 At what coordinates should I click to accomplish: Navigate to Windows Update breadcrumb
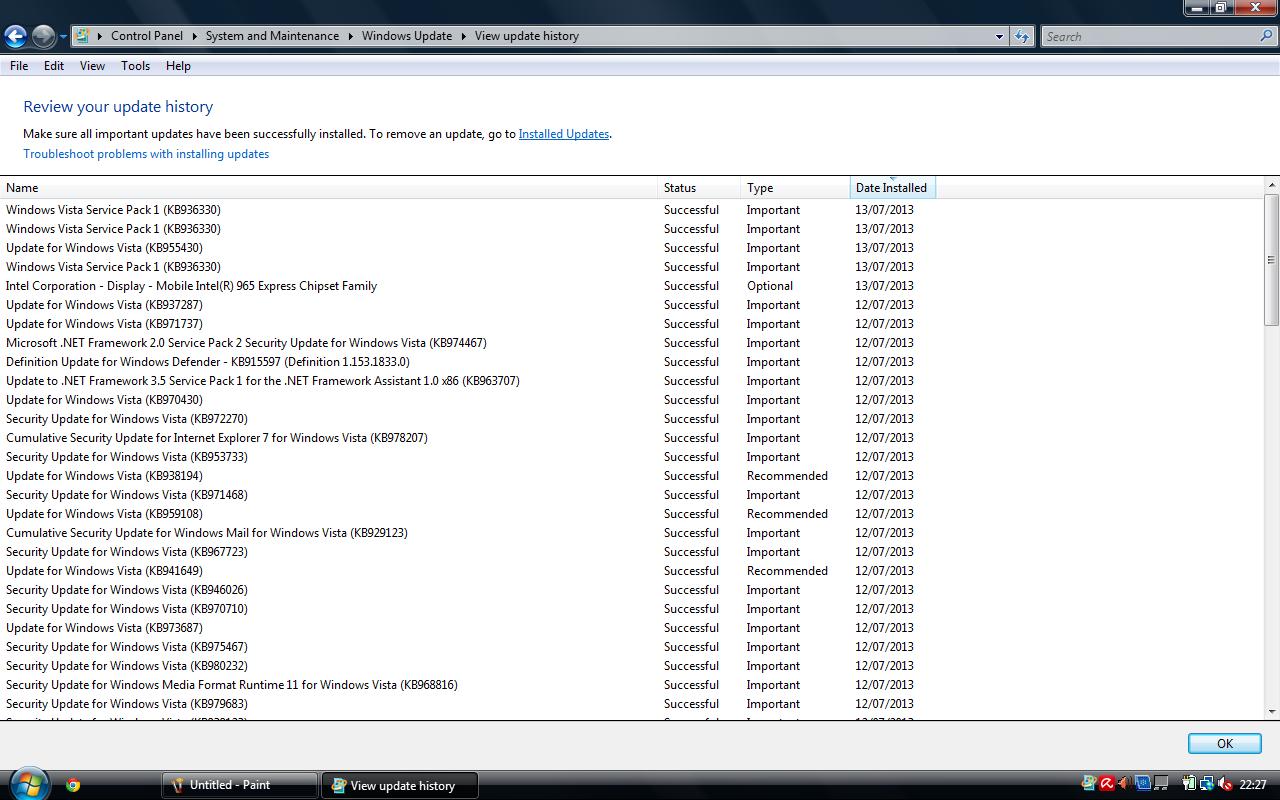click(407, 36)
